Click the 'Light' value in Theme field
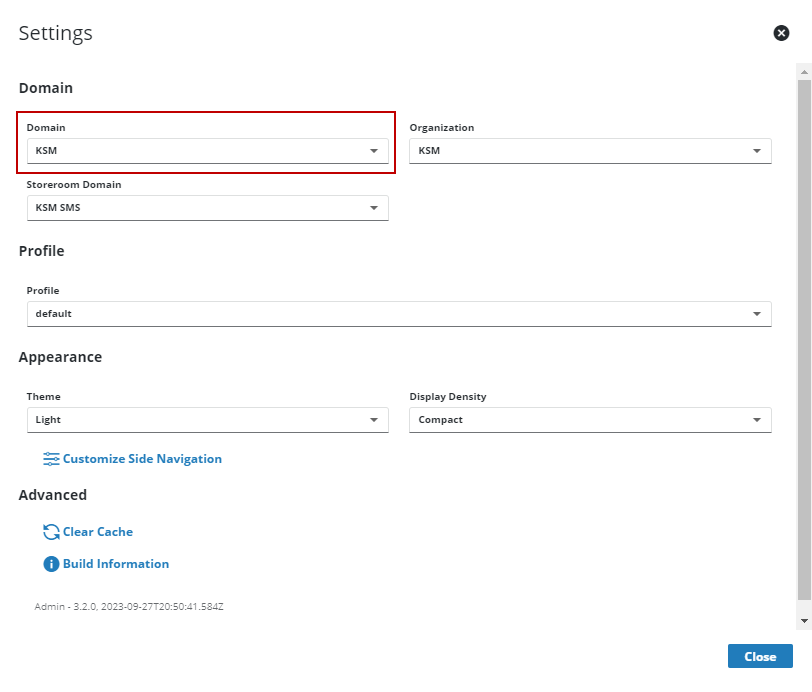 coord(48,420)
